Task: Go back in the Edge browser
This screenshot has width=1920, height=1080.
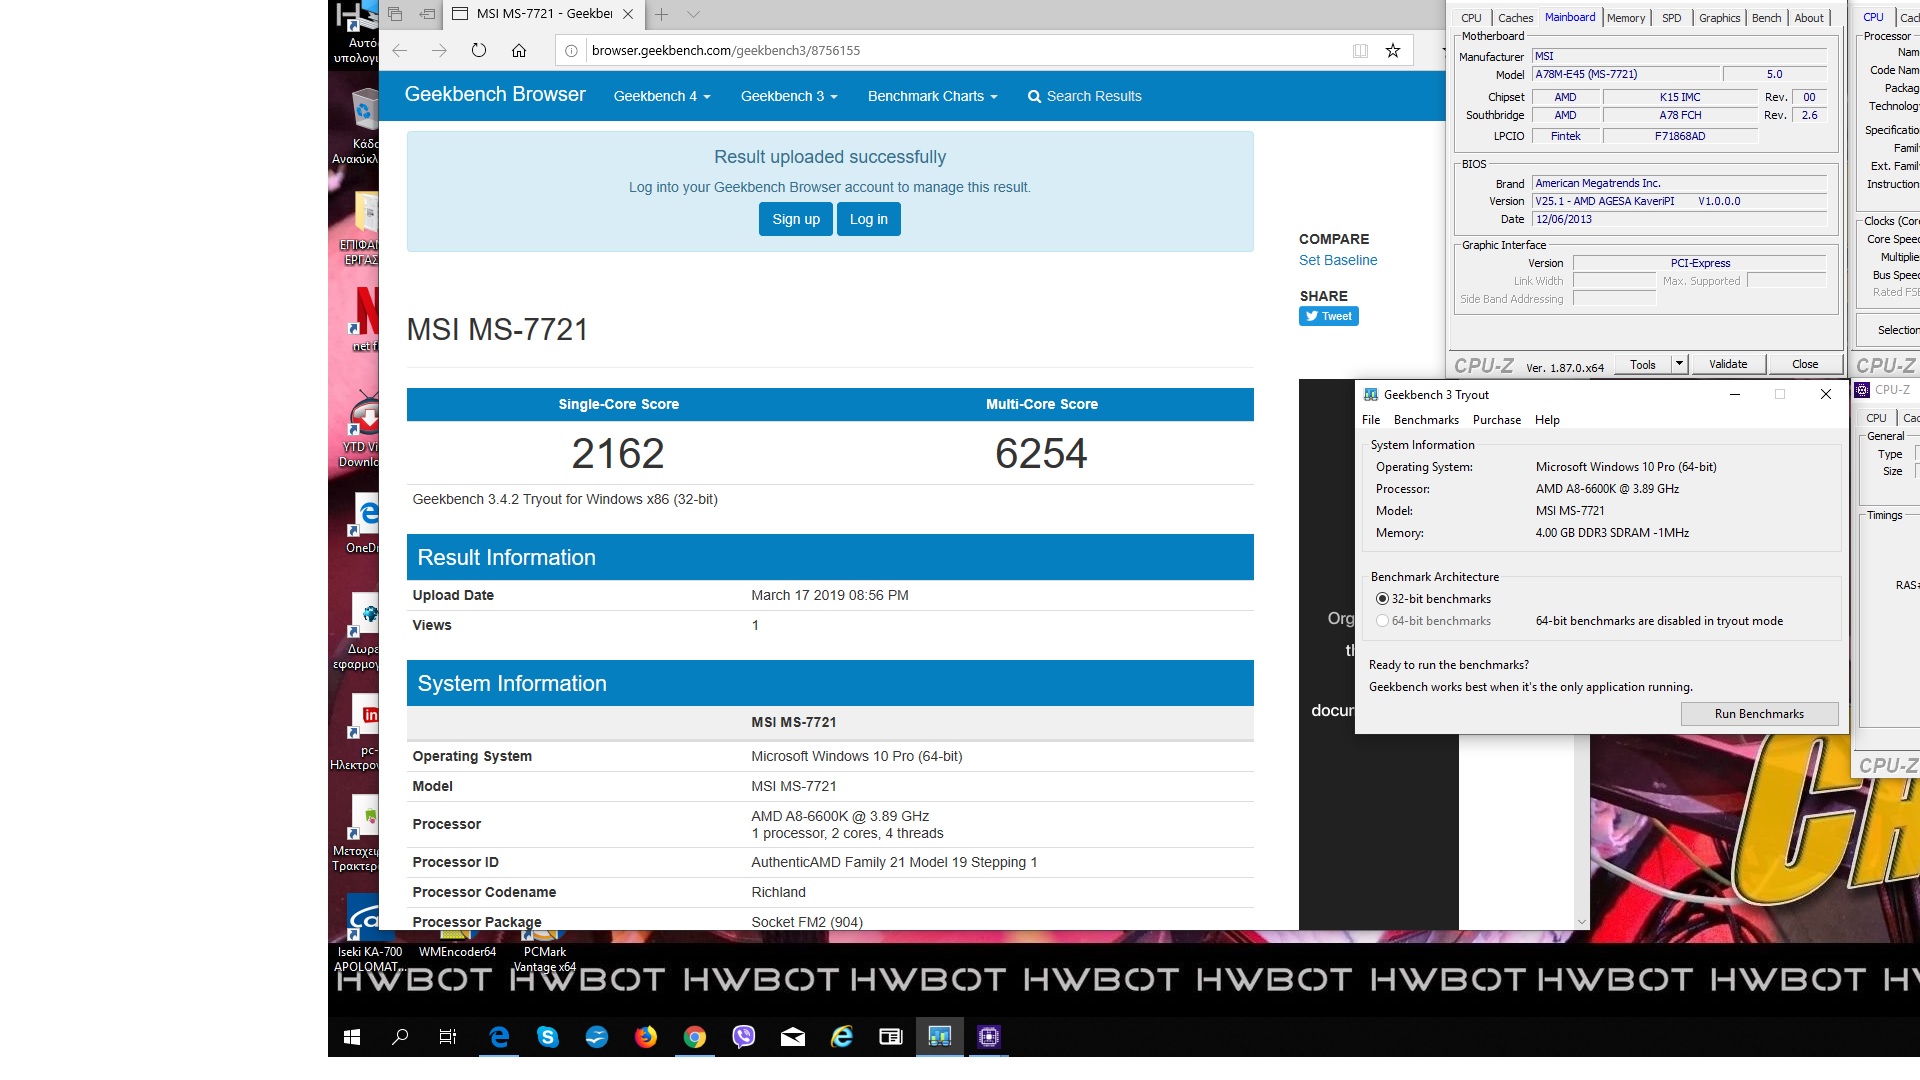Action: [x=400, y=51]
